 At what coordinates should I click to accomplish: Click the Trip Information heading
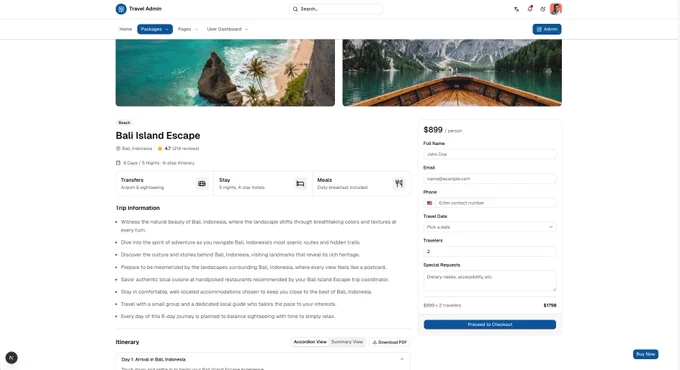click(137, 208)
